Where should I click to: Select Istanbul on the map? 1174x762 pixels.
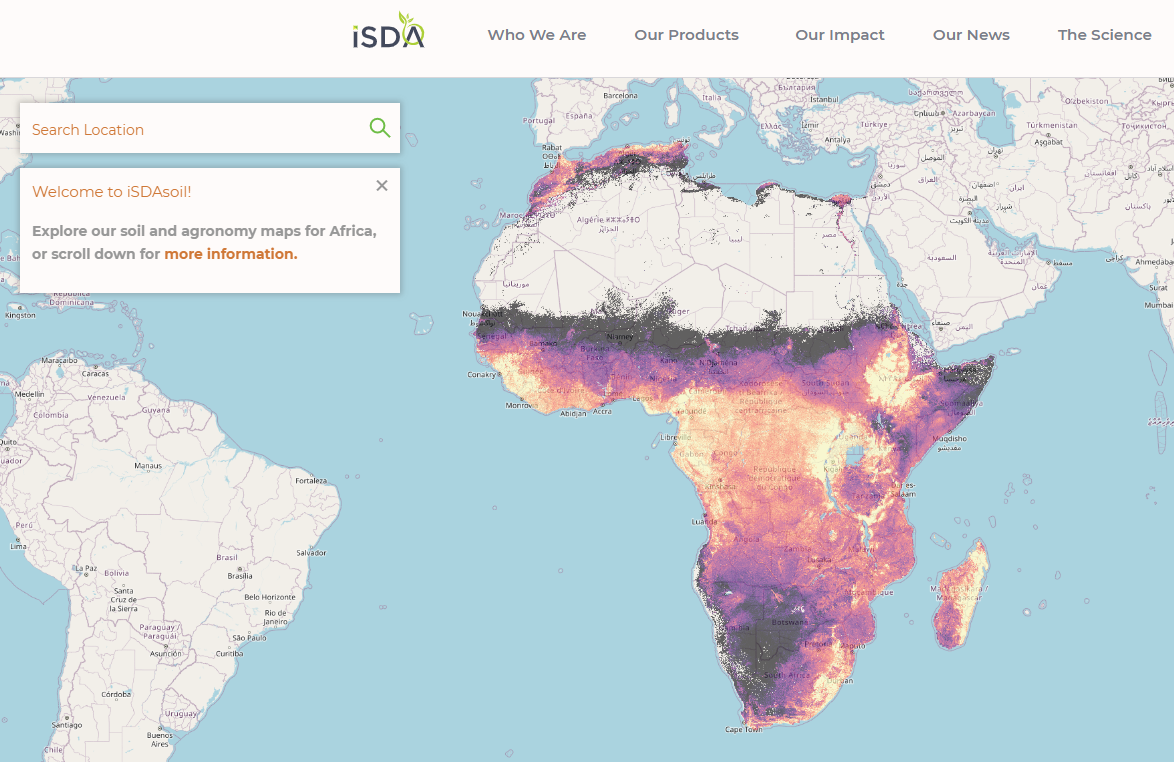coord(824,99)
